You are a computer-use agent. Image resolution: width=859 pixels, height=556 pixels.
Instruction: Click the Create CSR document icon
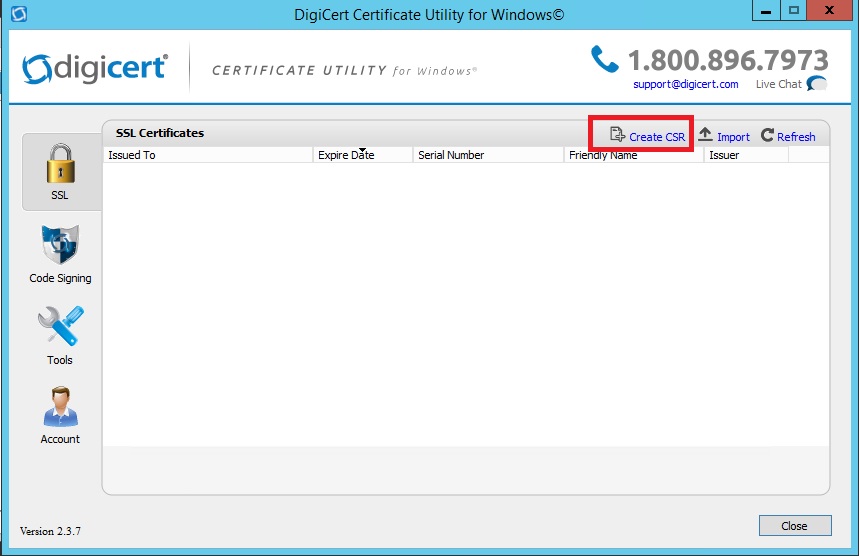coord(617,135)
